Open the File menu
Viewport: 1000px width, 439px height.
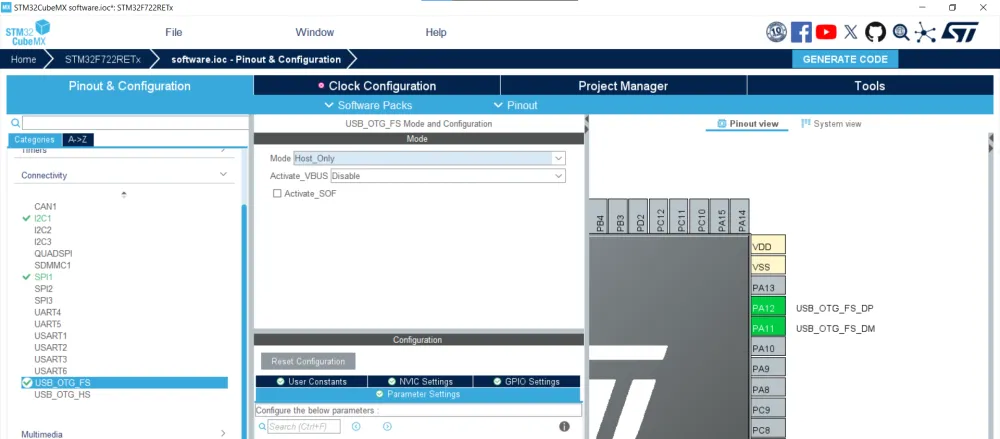pyautogui.click(x=173, y=33)
